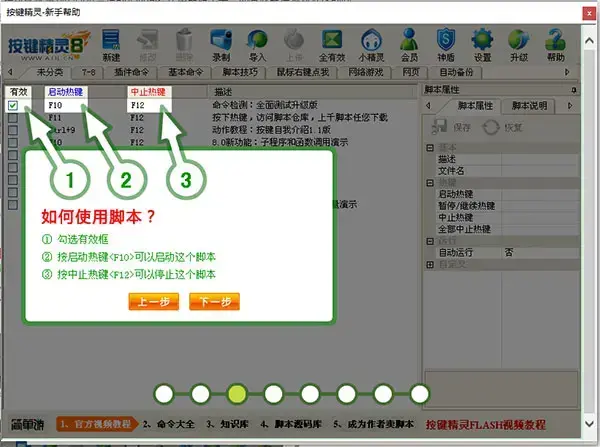Viewport: 600px width, 447px height.
Task: Click the 自动运行 value 否
Action: coord(509,253)
